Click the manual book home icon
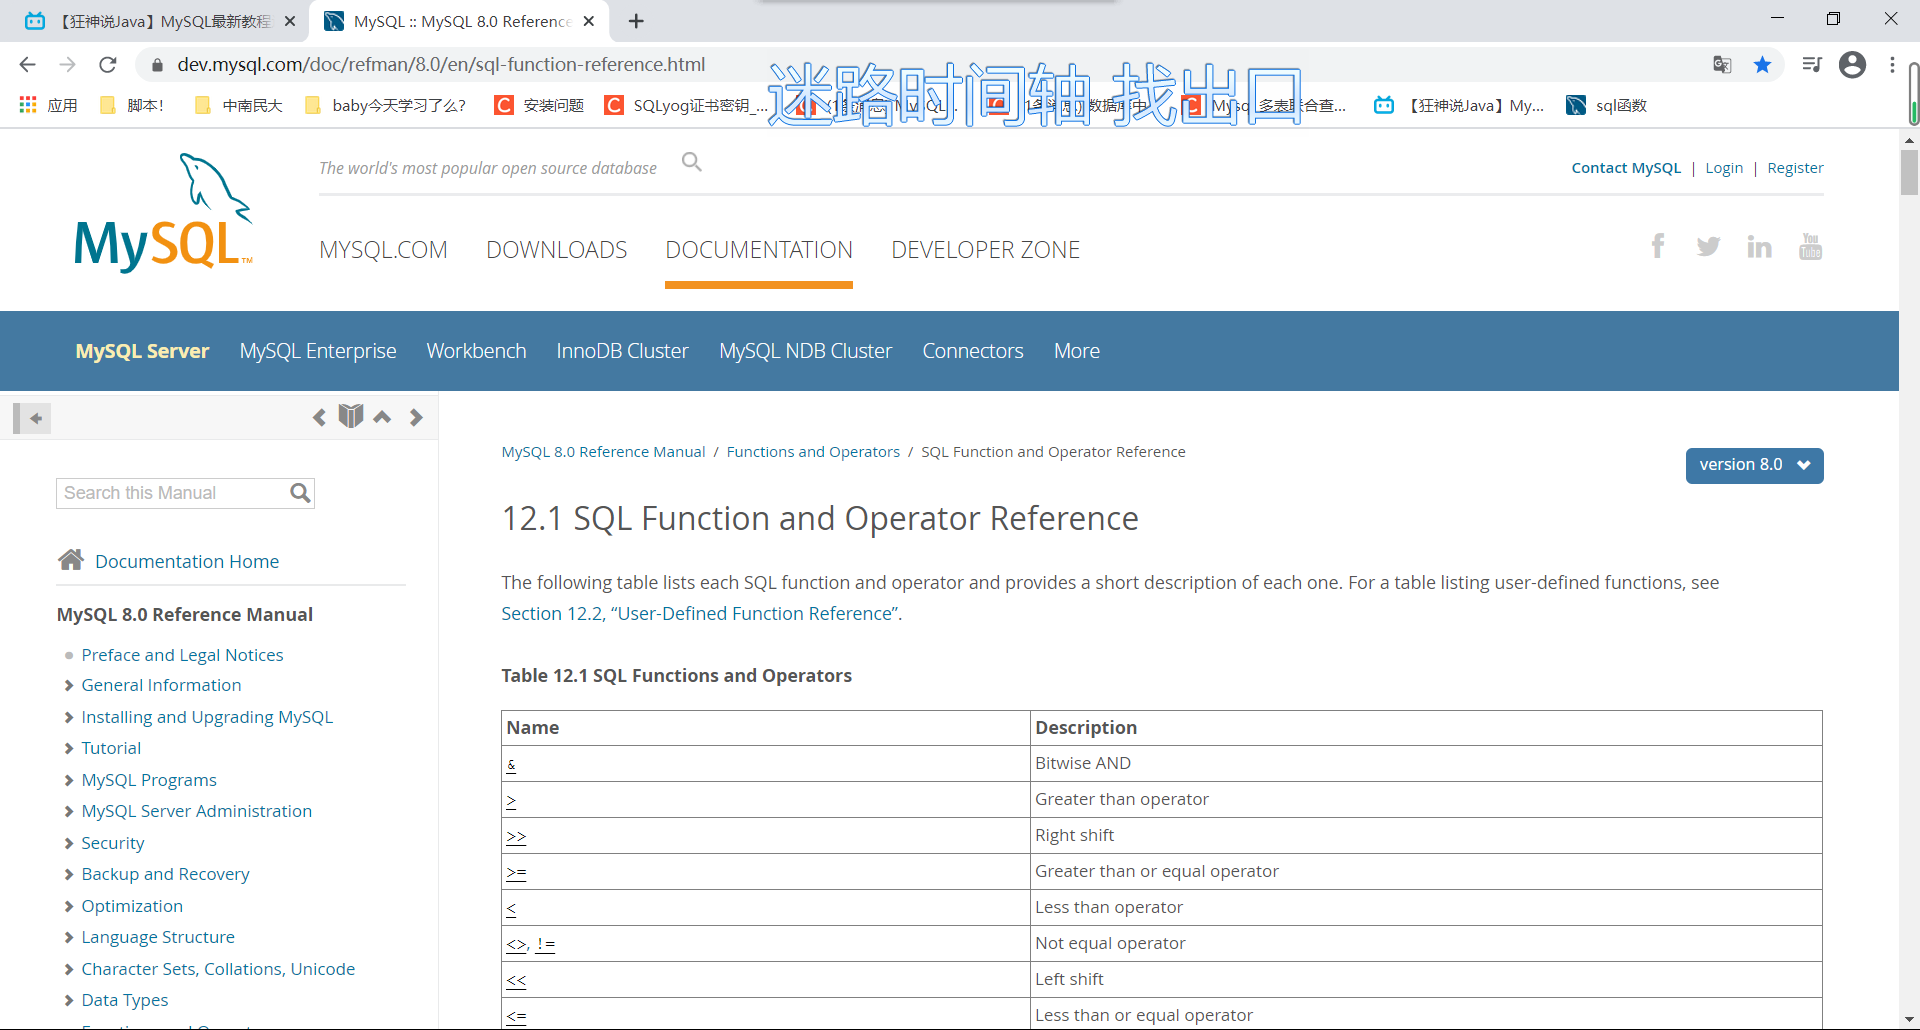 [350, 416]
